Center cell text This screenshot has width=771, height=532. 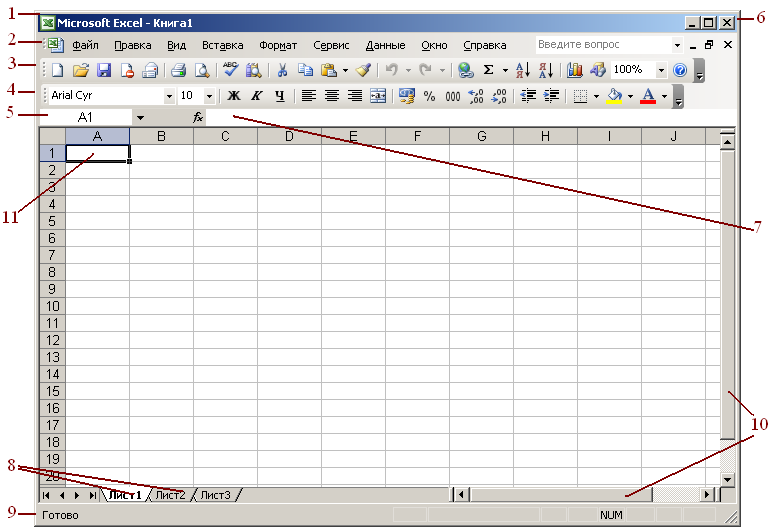click(x=332, y=96)
